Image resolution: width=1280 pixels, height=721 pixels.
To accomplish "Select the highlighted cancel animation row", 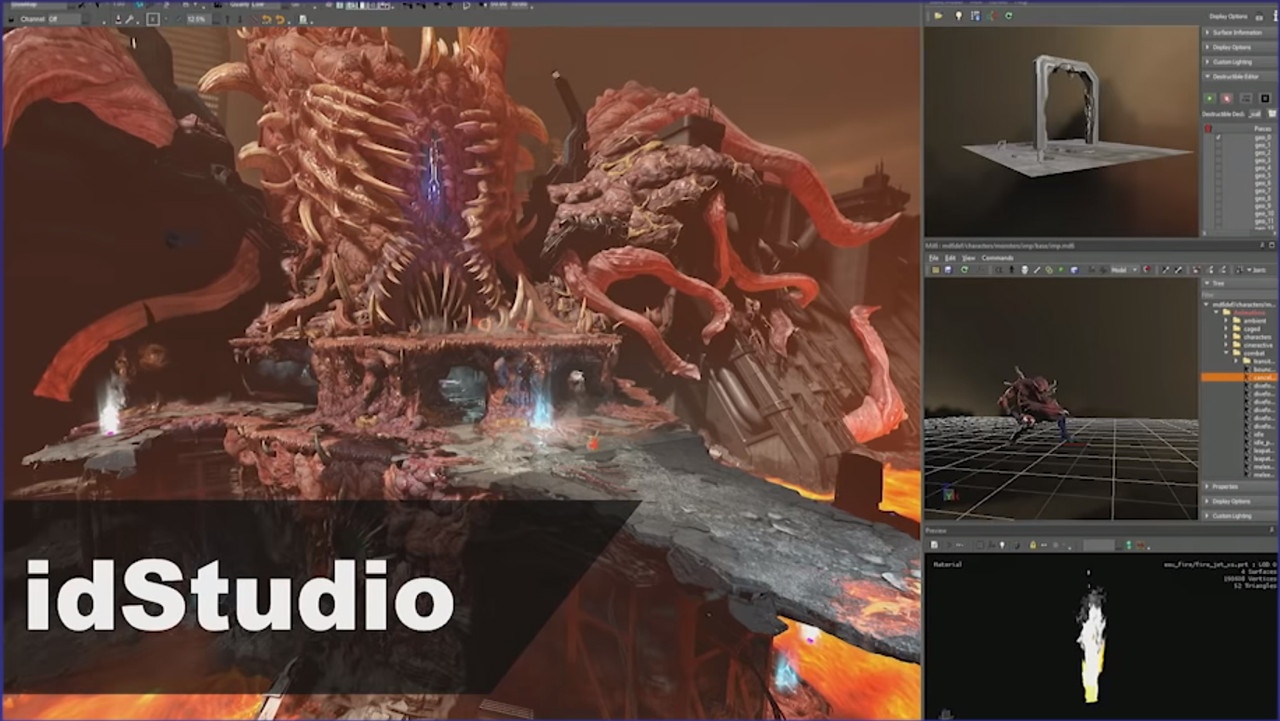I will click(1239, 377).
